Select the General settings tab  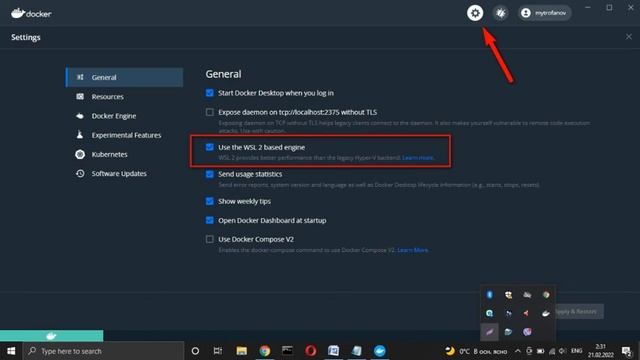point(124,77)
